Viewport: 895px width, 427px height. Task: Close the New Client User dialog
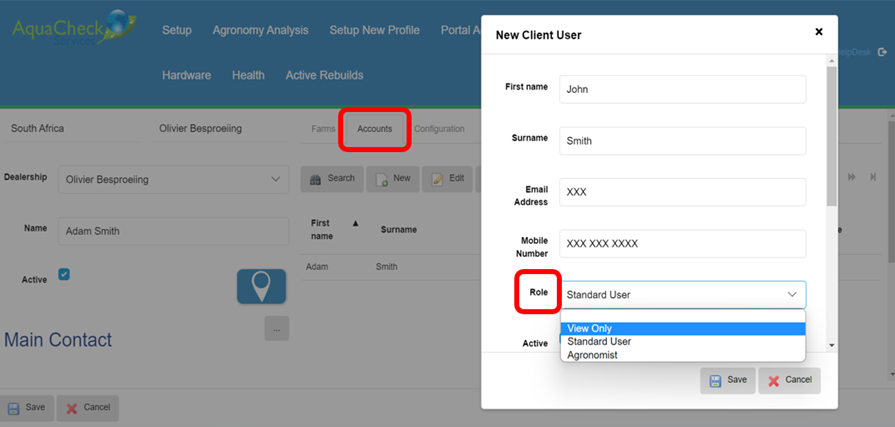coord(819,32)
